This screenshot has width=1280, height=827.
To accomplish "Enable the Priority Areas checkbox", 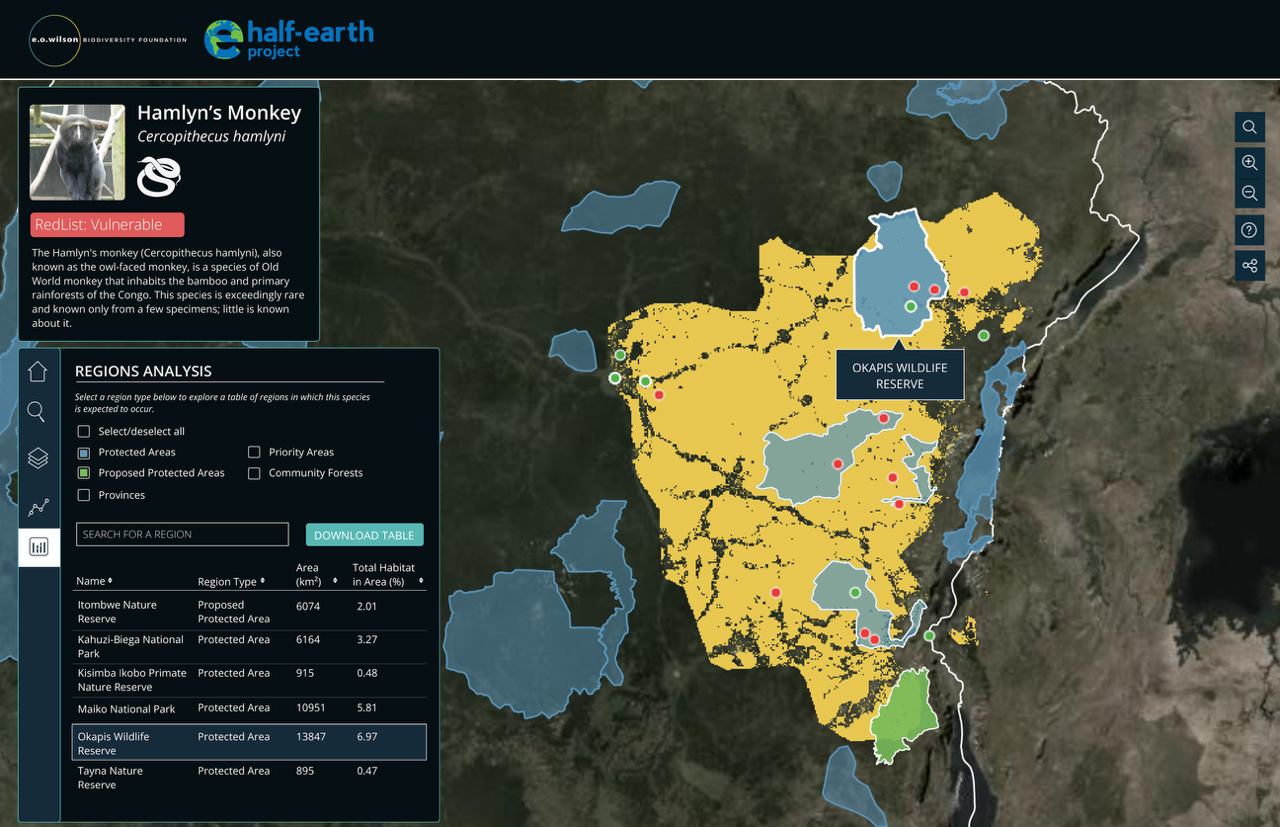I will coord(254,453).
